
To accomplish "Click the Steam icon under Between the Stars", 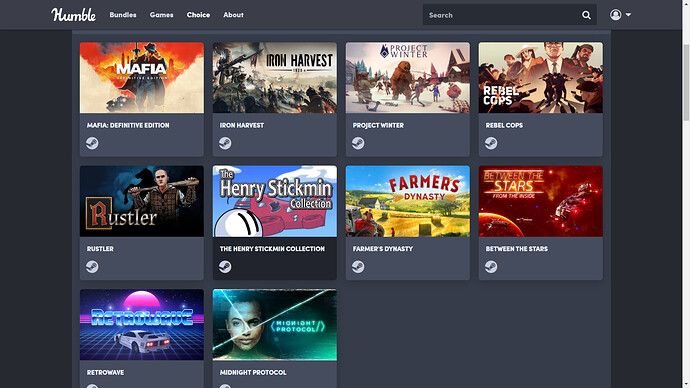I will [491, 267].
